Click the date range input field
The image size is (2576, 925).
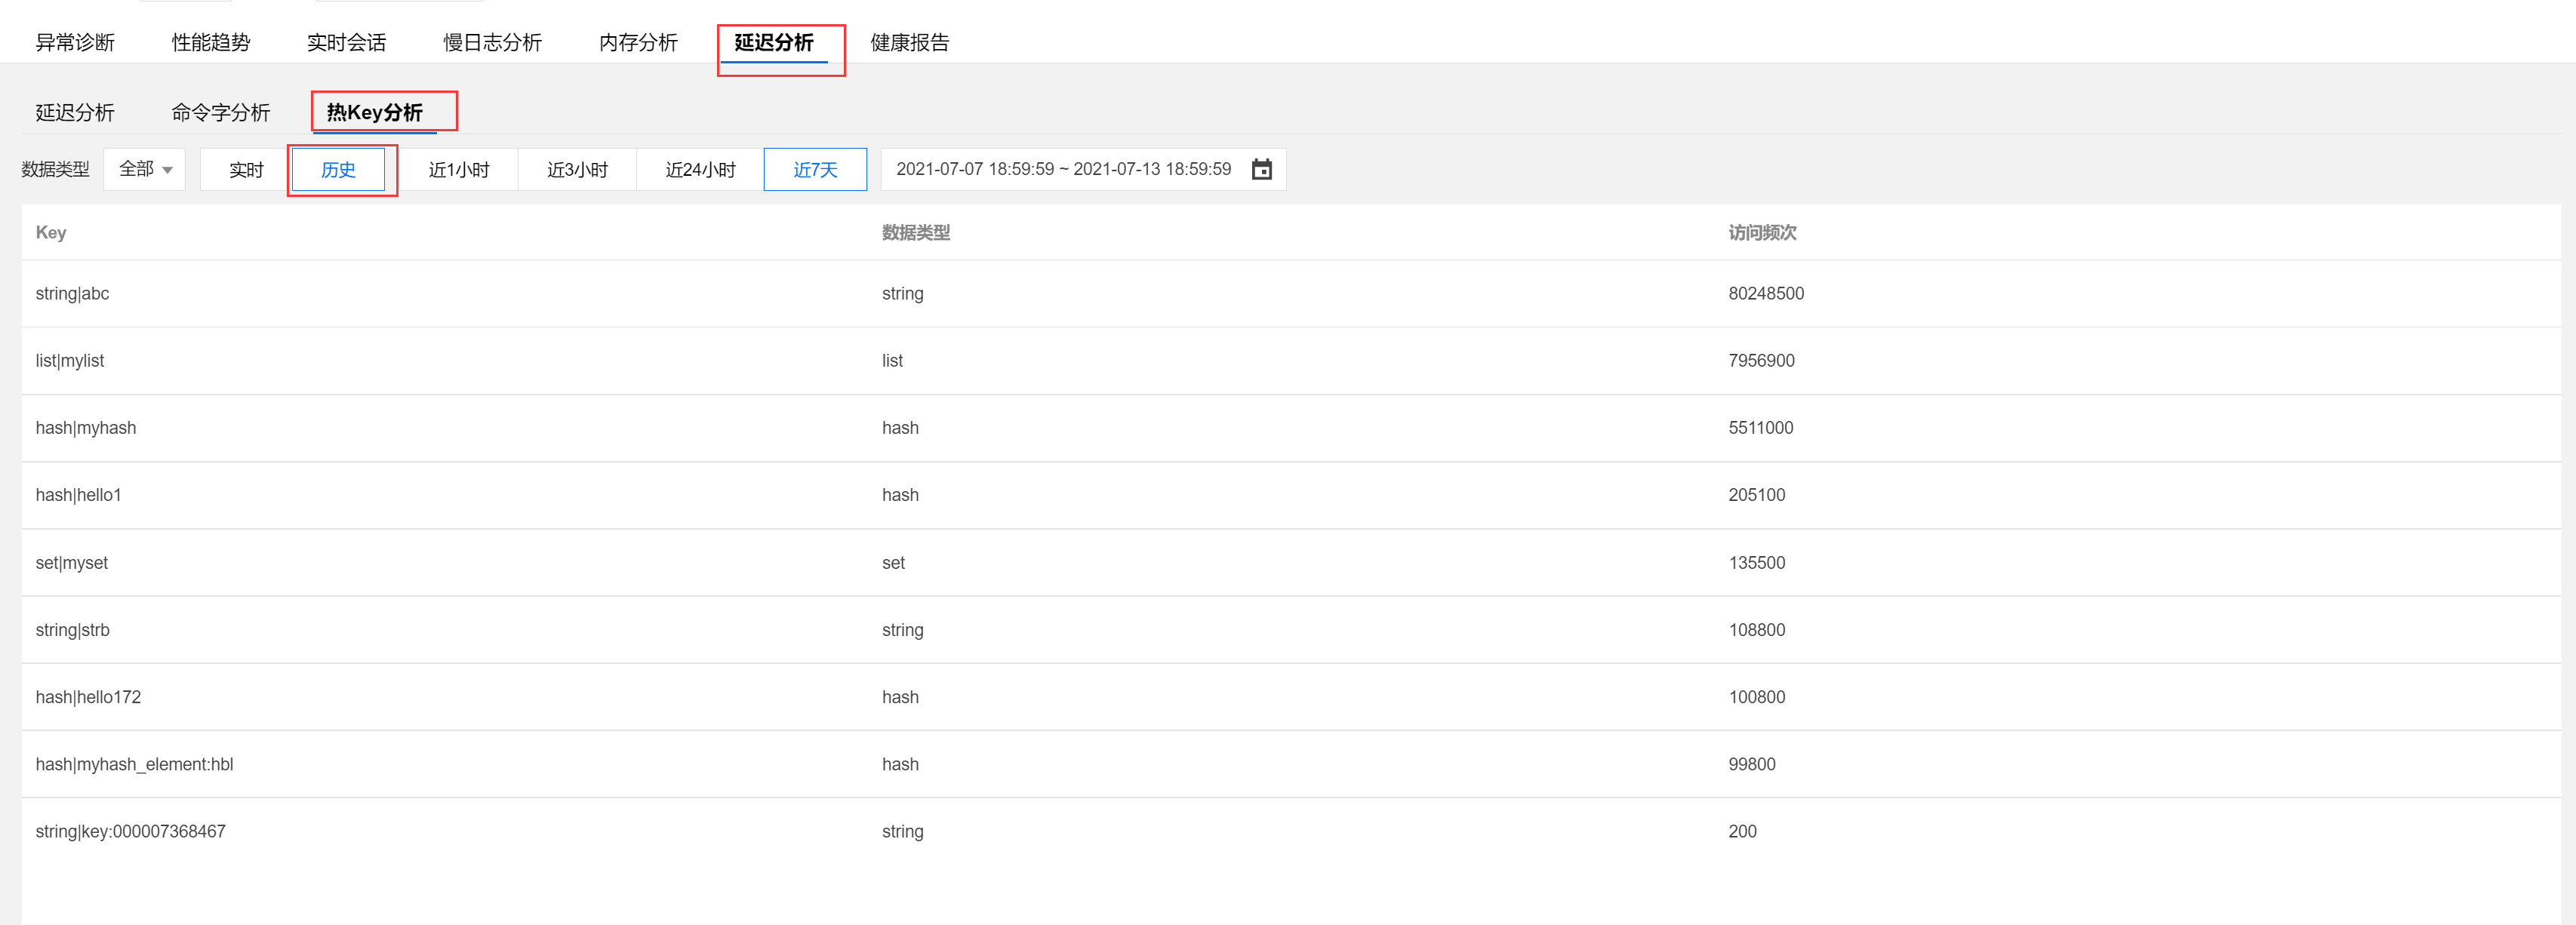pos(1062,169)
